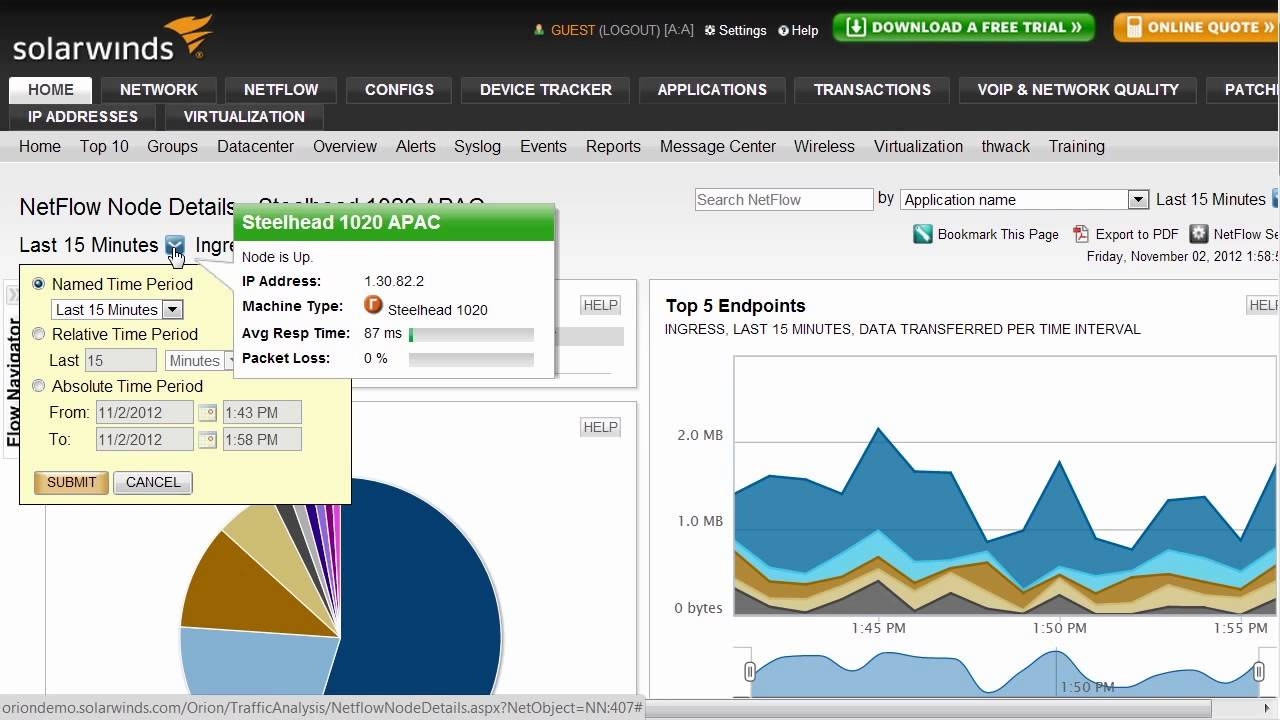Viewport: 1280px width, 720px height.
Task: Open the Last 15 Minutes dropdown
Action: pos(172,310)
